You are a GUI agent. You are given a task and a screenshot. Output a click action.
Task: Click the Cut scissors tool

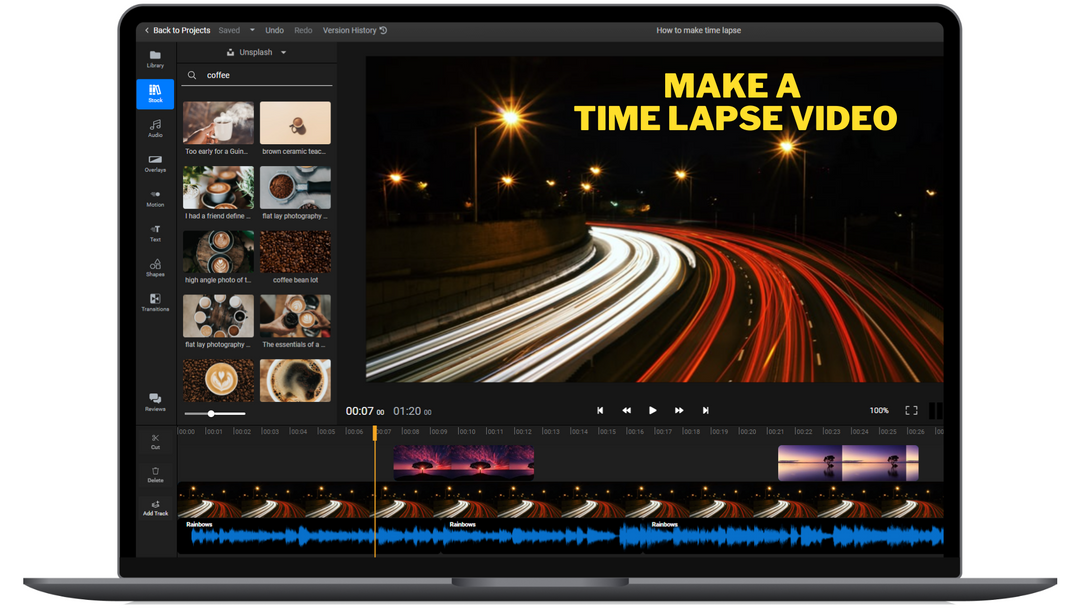(155, 441)
